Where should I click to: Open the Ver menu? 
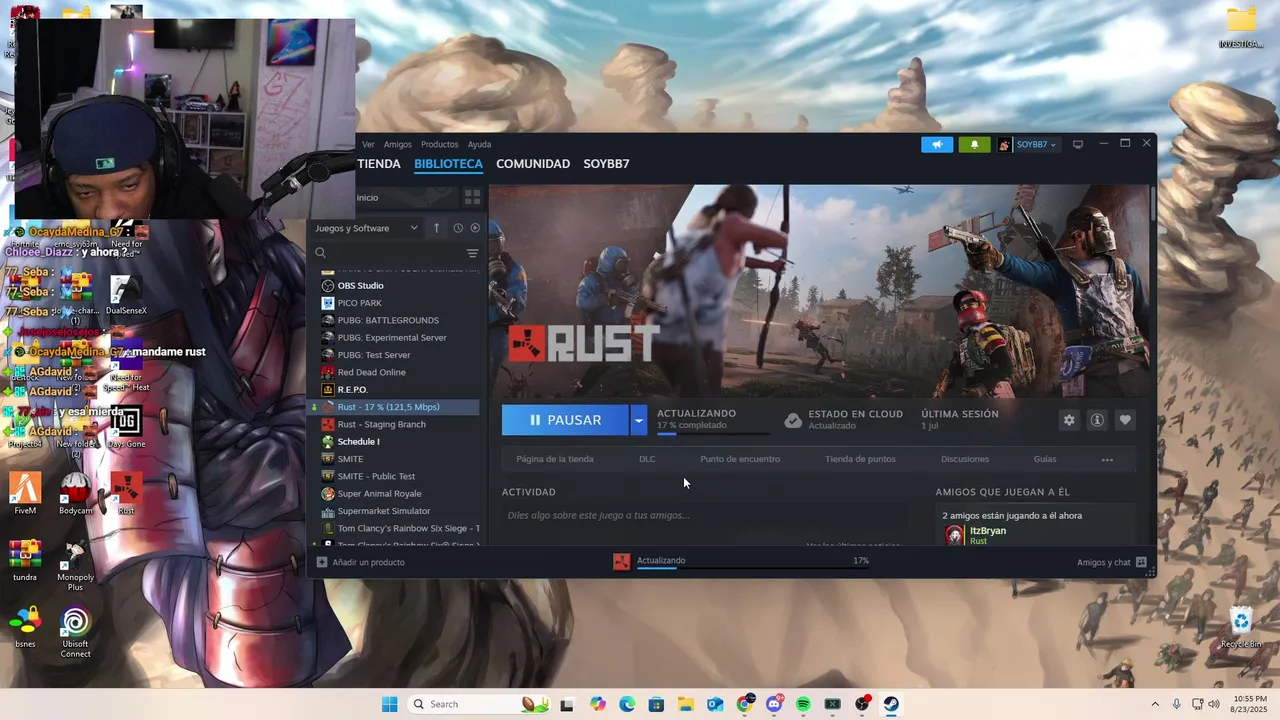(x=368, y=144)
